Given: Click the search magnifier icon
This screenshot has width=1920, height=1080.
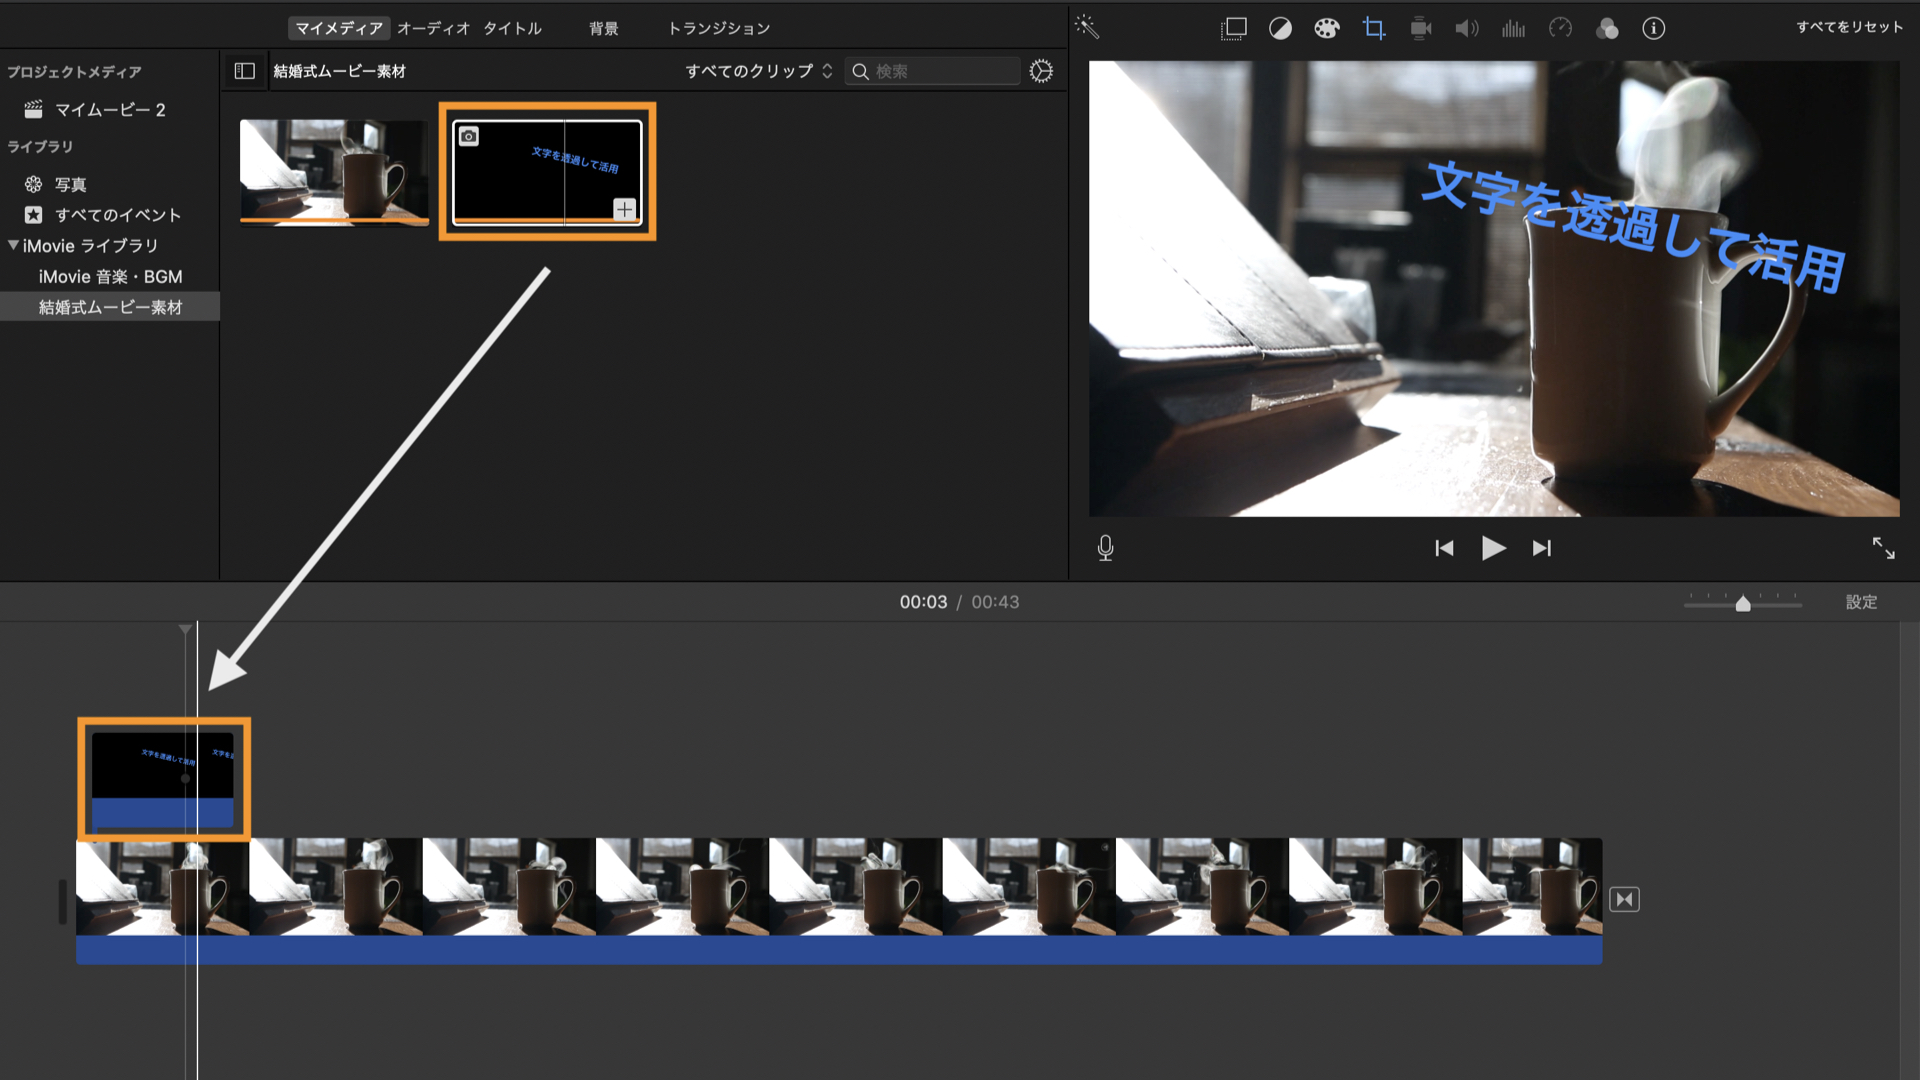Looking at the screenshot, I should 860,71.
